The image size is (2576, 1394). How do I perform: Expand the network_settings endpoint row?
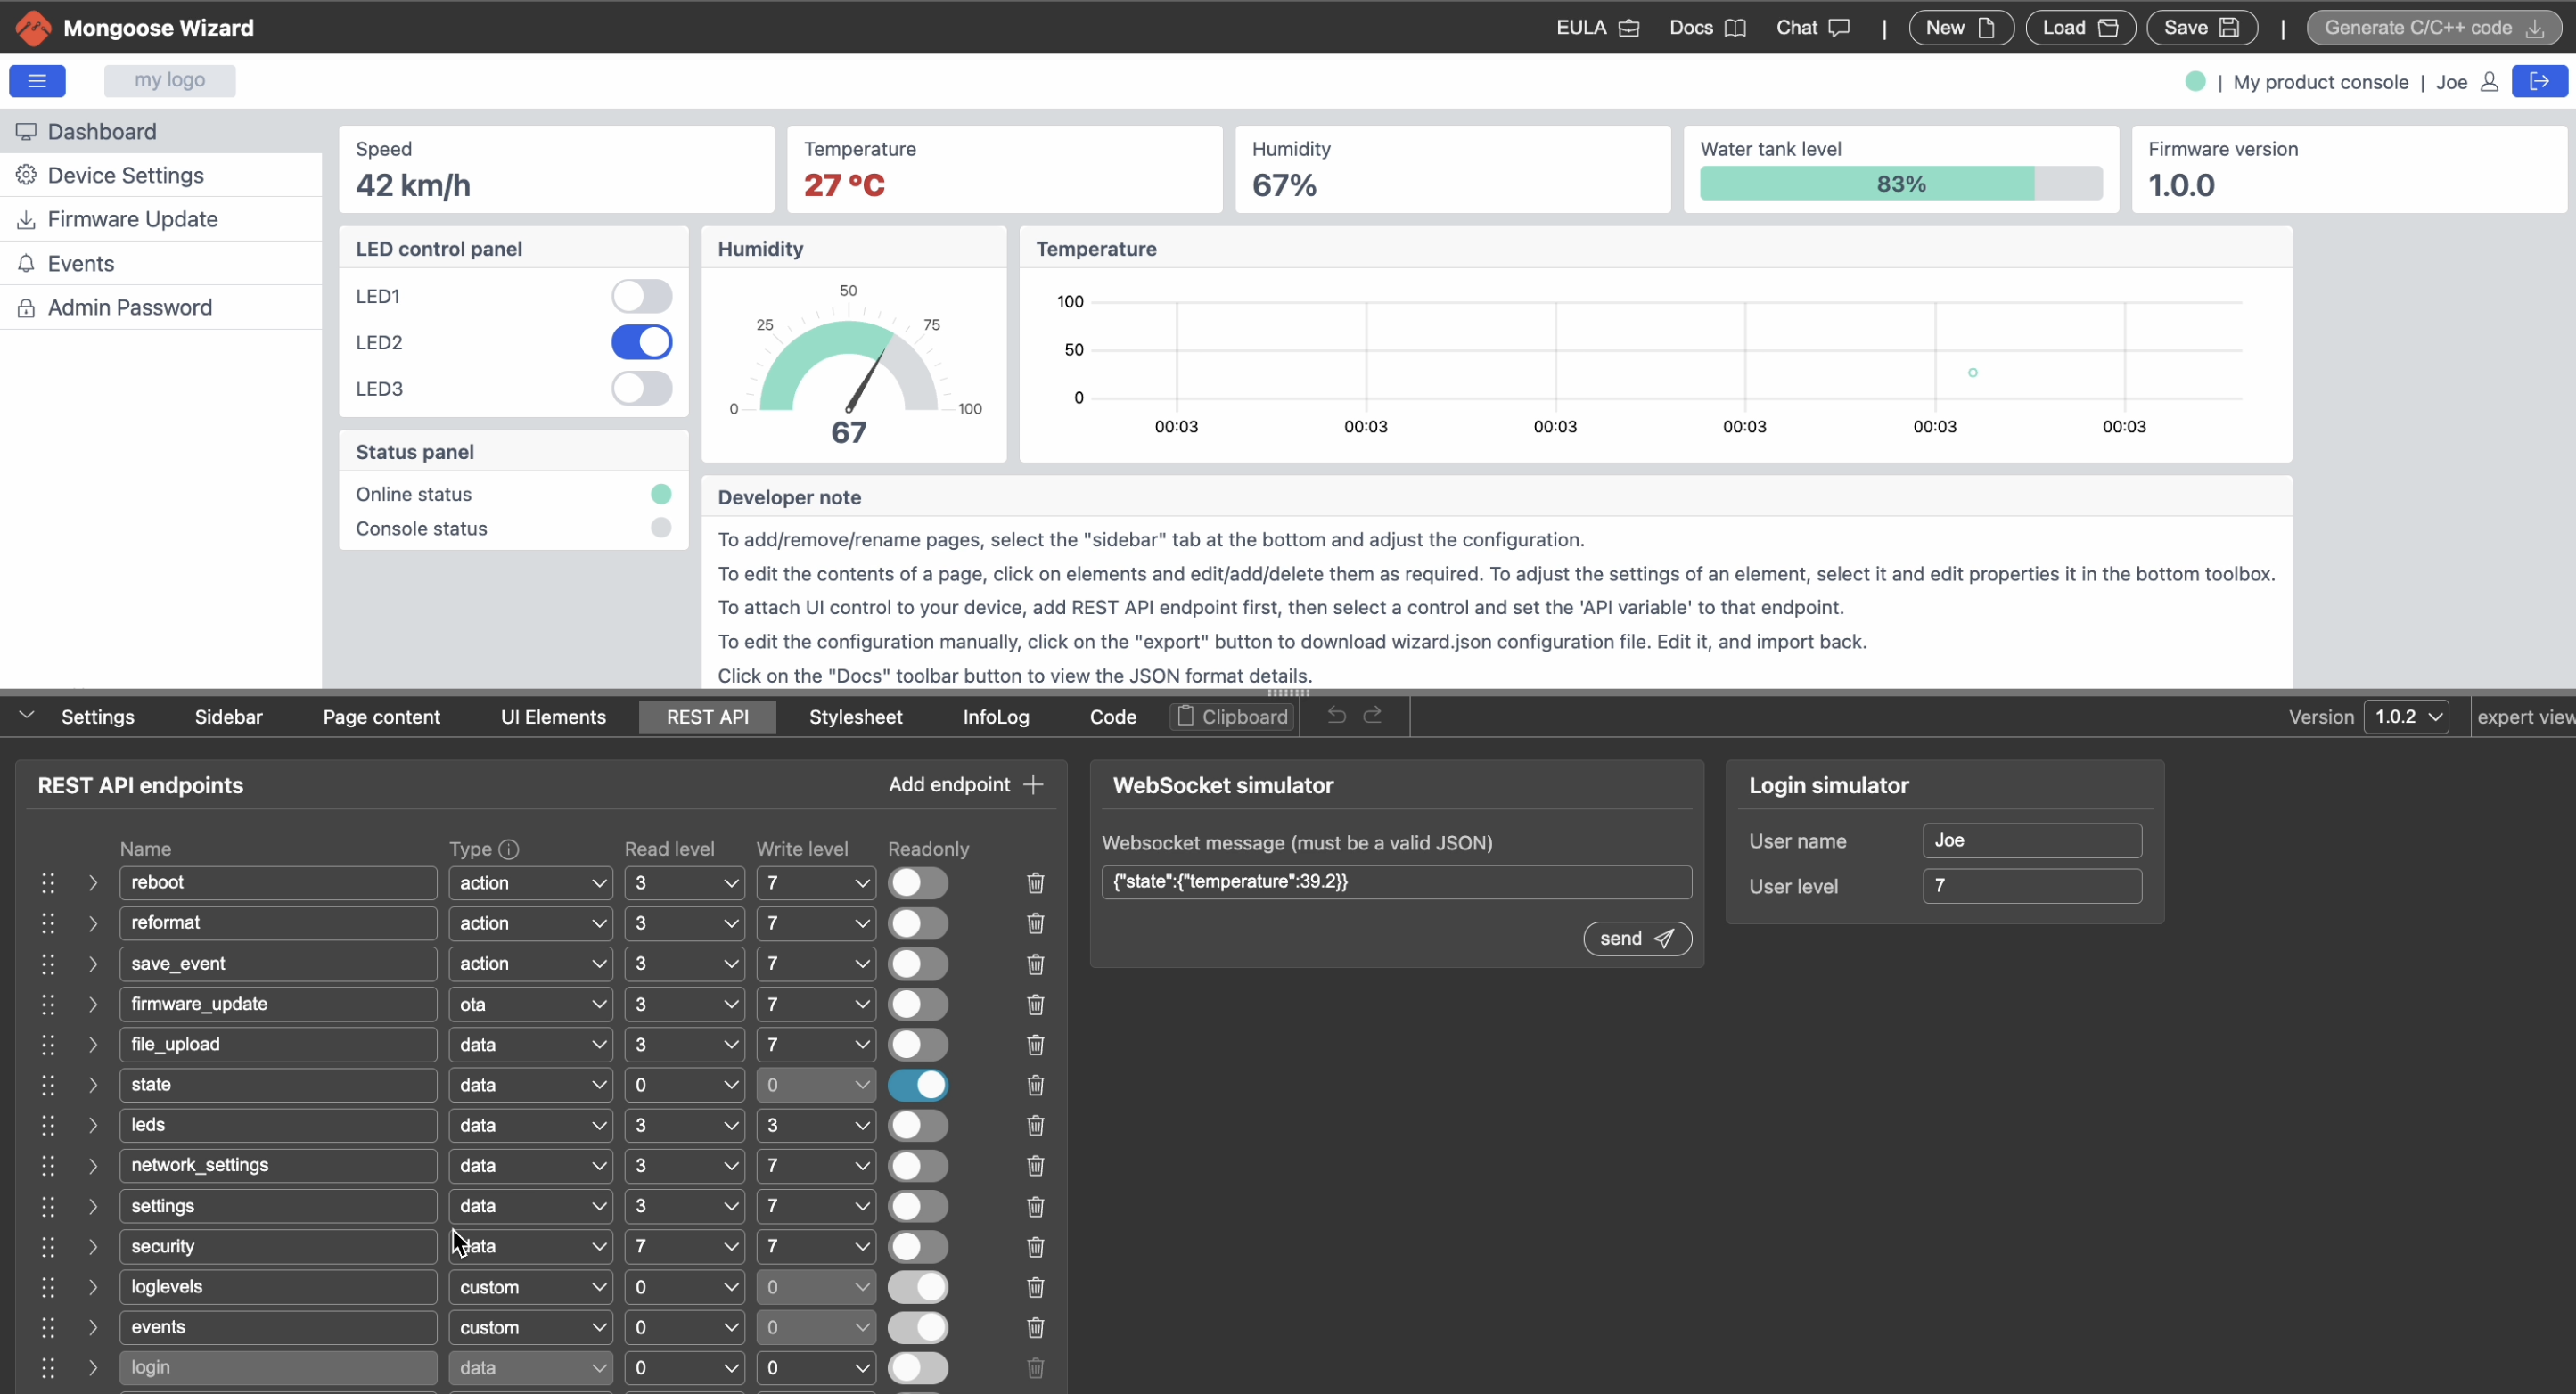[x=93, y=1166]
